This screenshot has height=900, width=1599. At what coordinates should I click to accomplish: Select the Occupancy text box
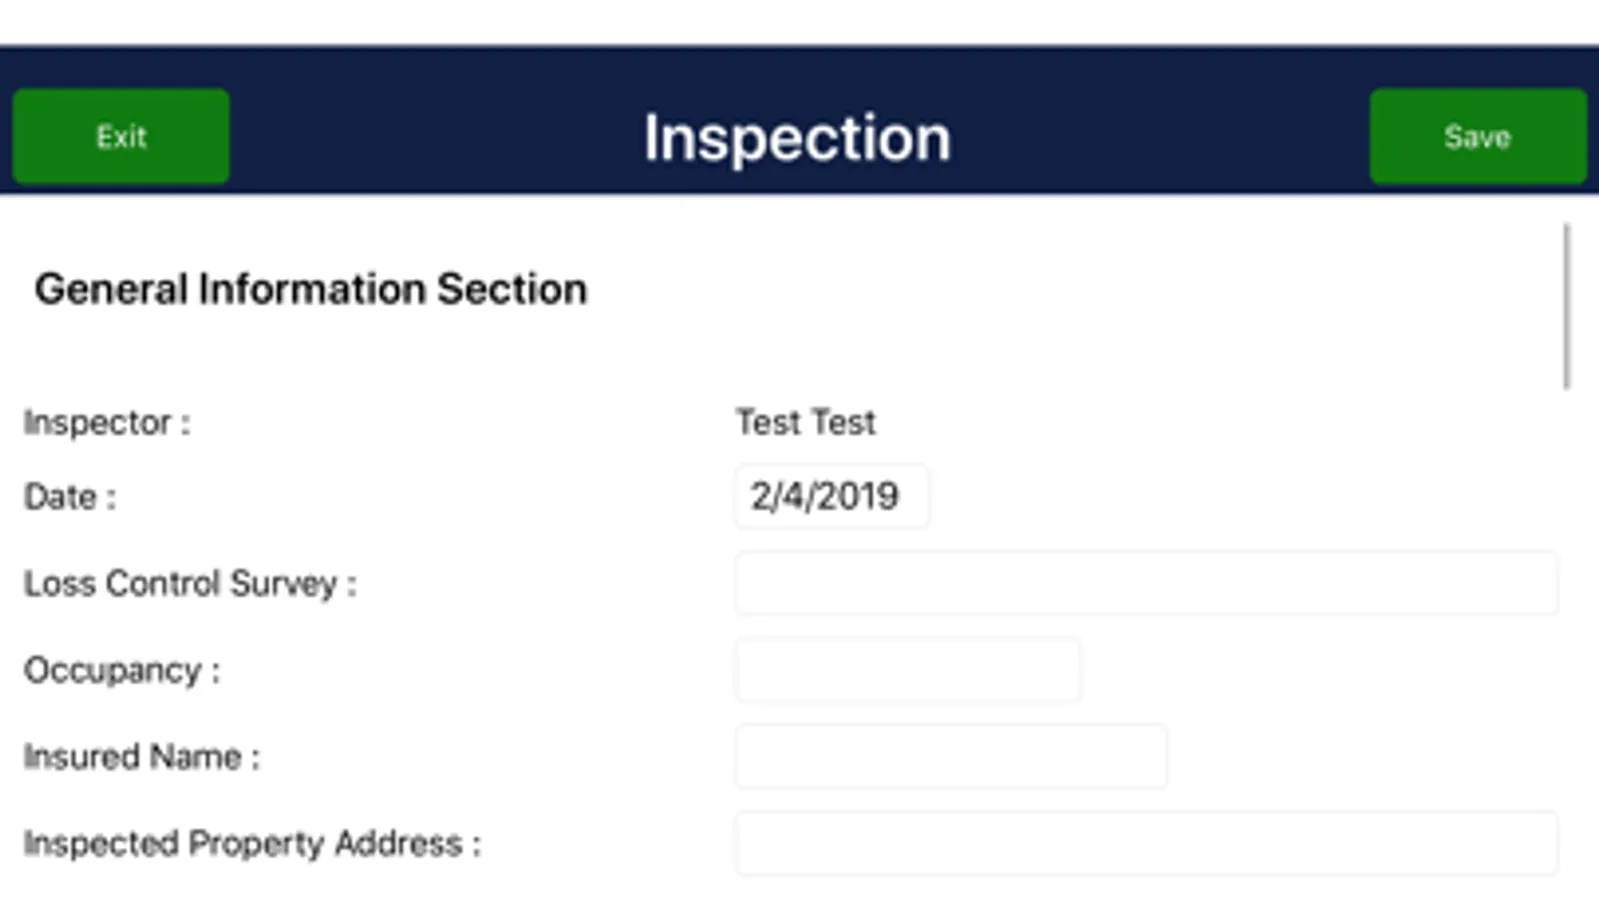coord(907,670)
